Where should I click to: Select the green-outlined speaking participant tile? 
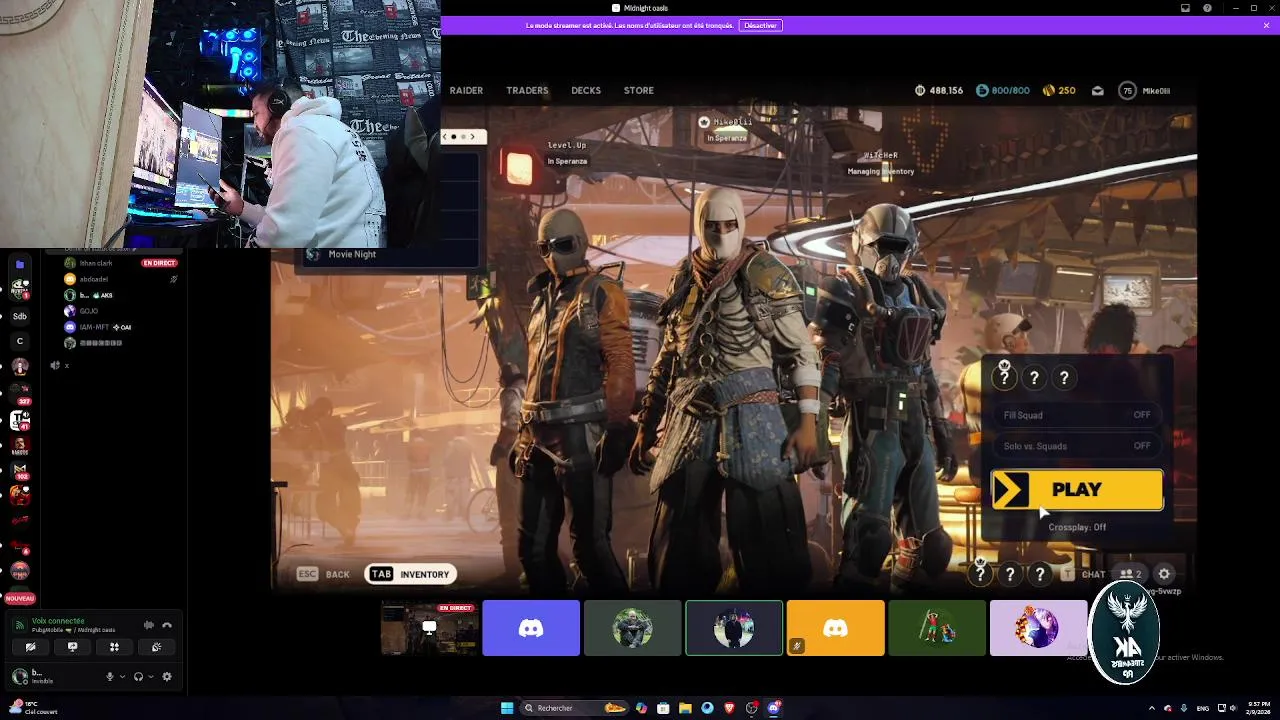(734, 628)
